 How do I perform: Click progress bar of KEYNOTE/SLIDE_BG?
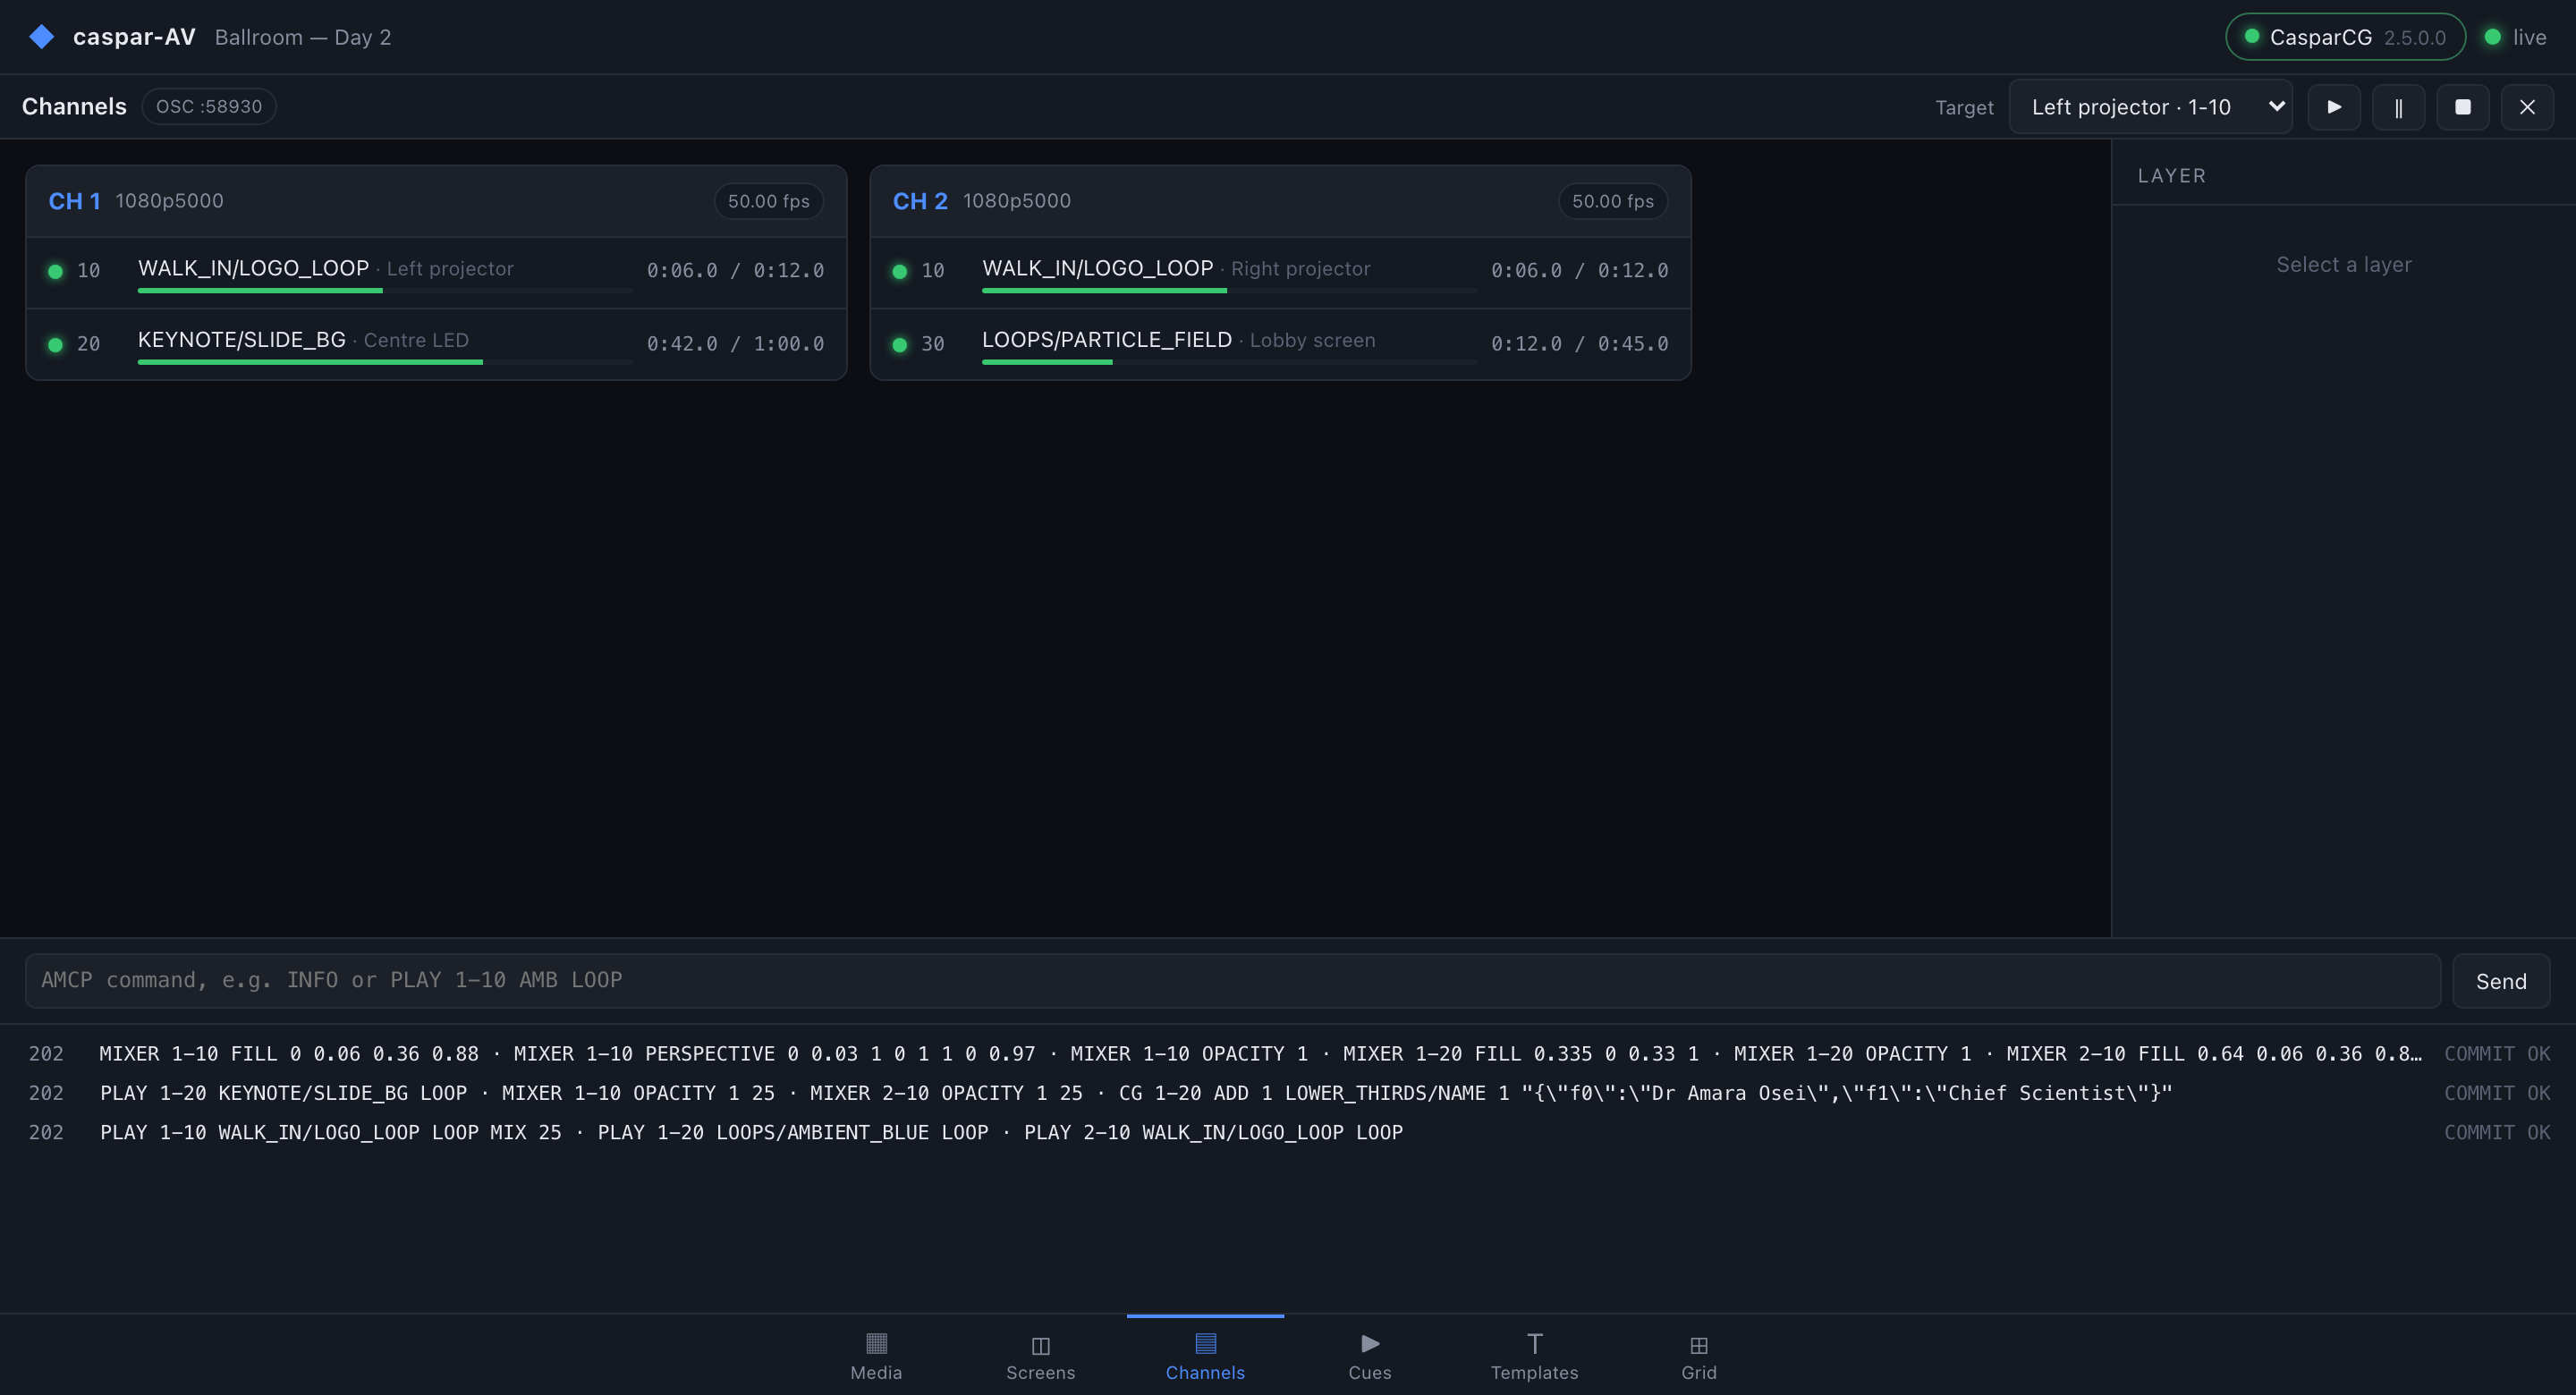tap(385, 362)
